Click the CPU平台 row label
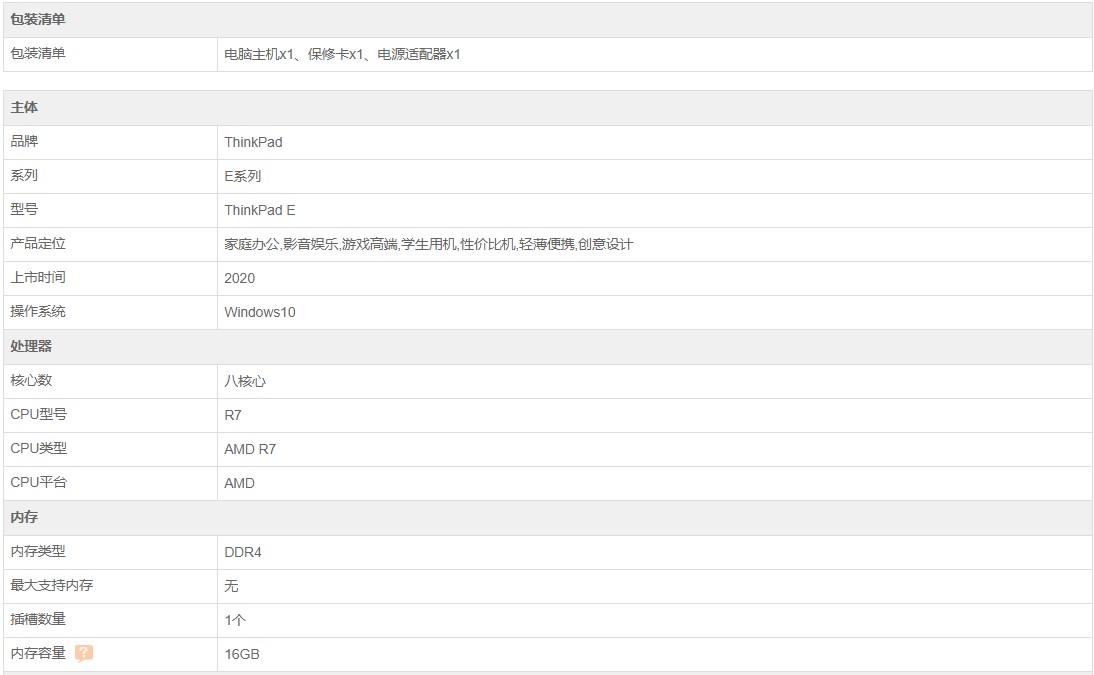1094x675 pixels. (x=38, y=482)
